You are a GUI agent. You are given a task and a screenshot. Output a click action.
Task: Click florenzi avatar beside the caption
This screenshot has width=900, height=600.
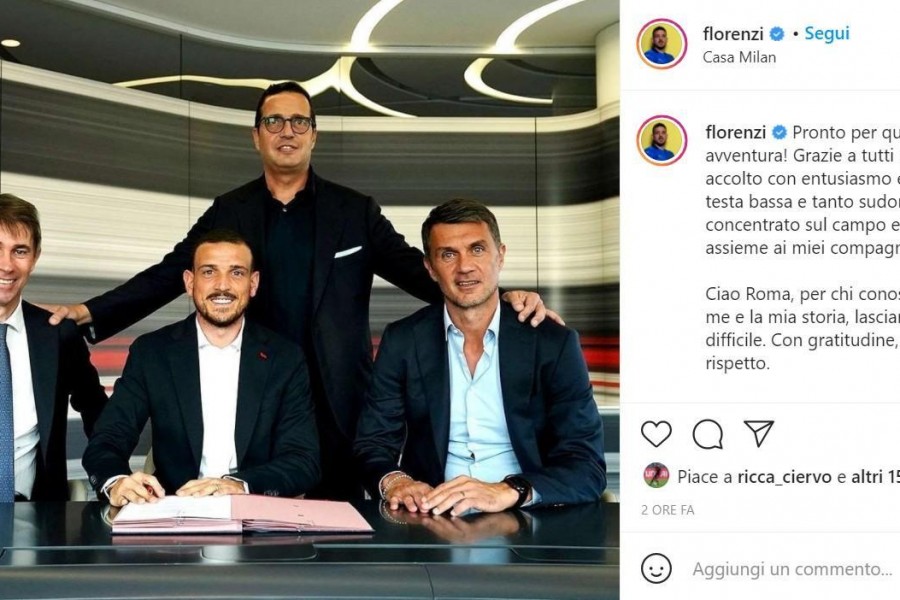click(x=662, y=141)
